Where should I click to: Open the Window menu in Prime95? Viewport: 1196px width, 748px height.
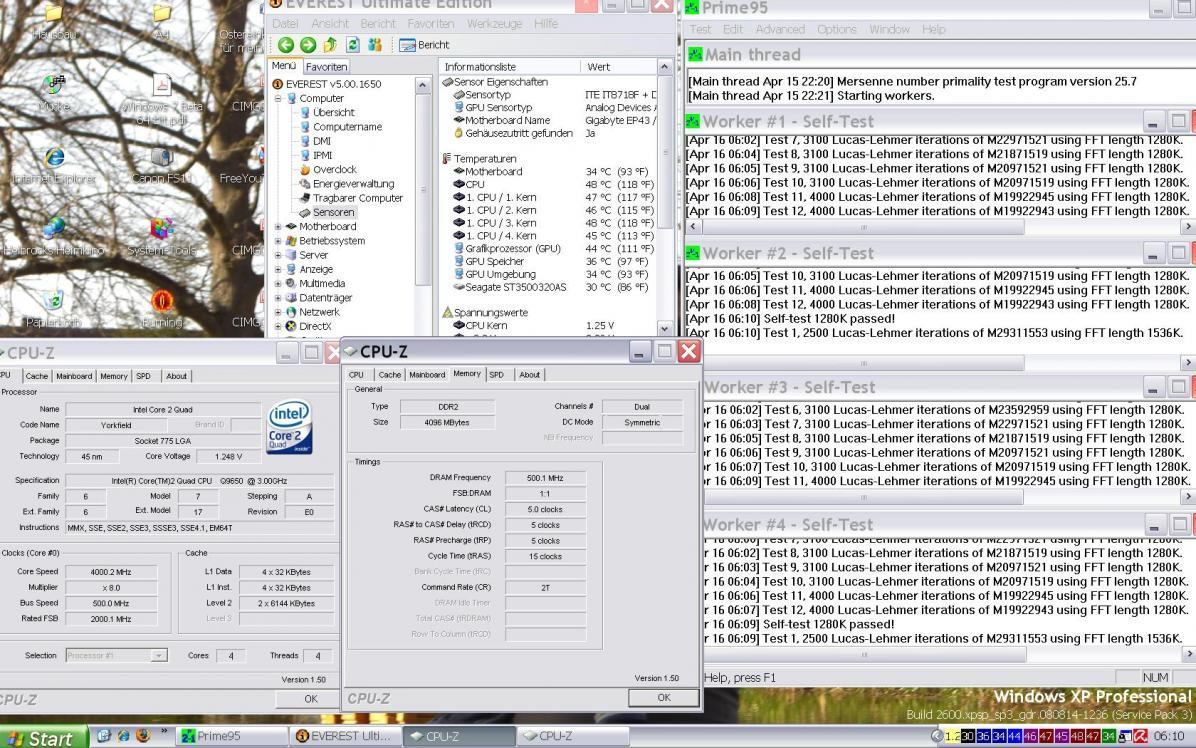point(889,29)
